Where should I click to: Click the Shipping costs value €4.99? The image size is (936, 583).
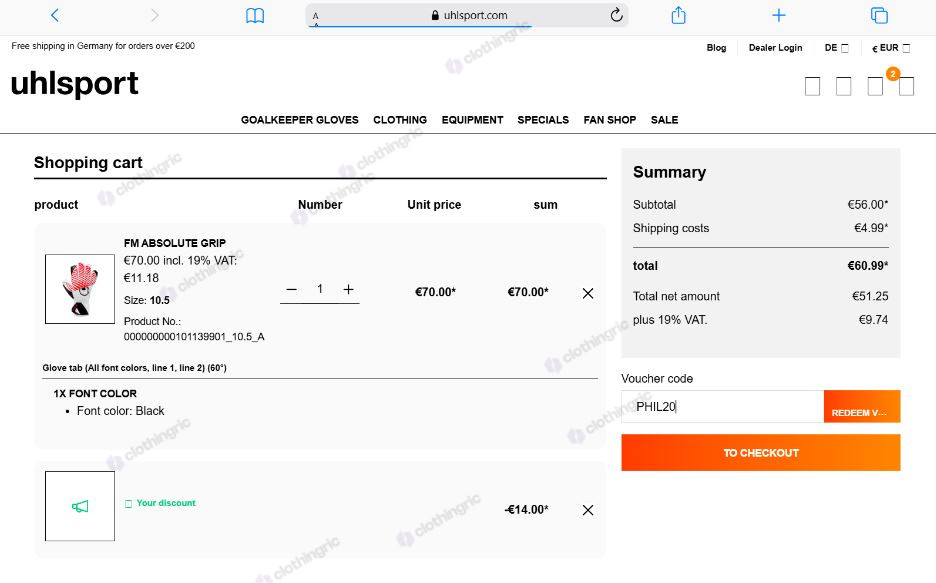coord(871,228)
